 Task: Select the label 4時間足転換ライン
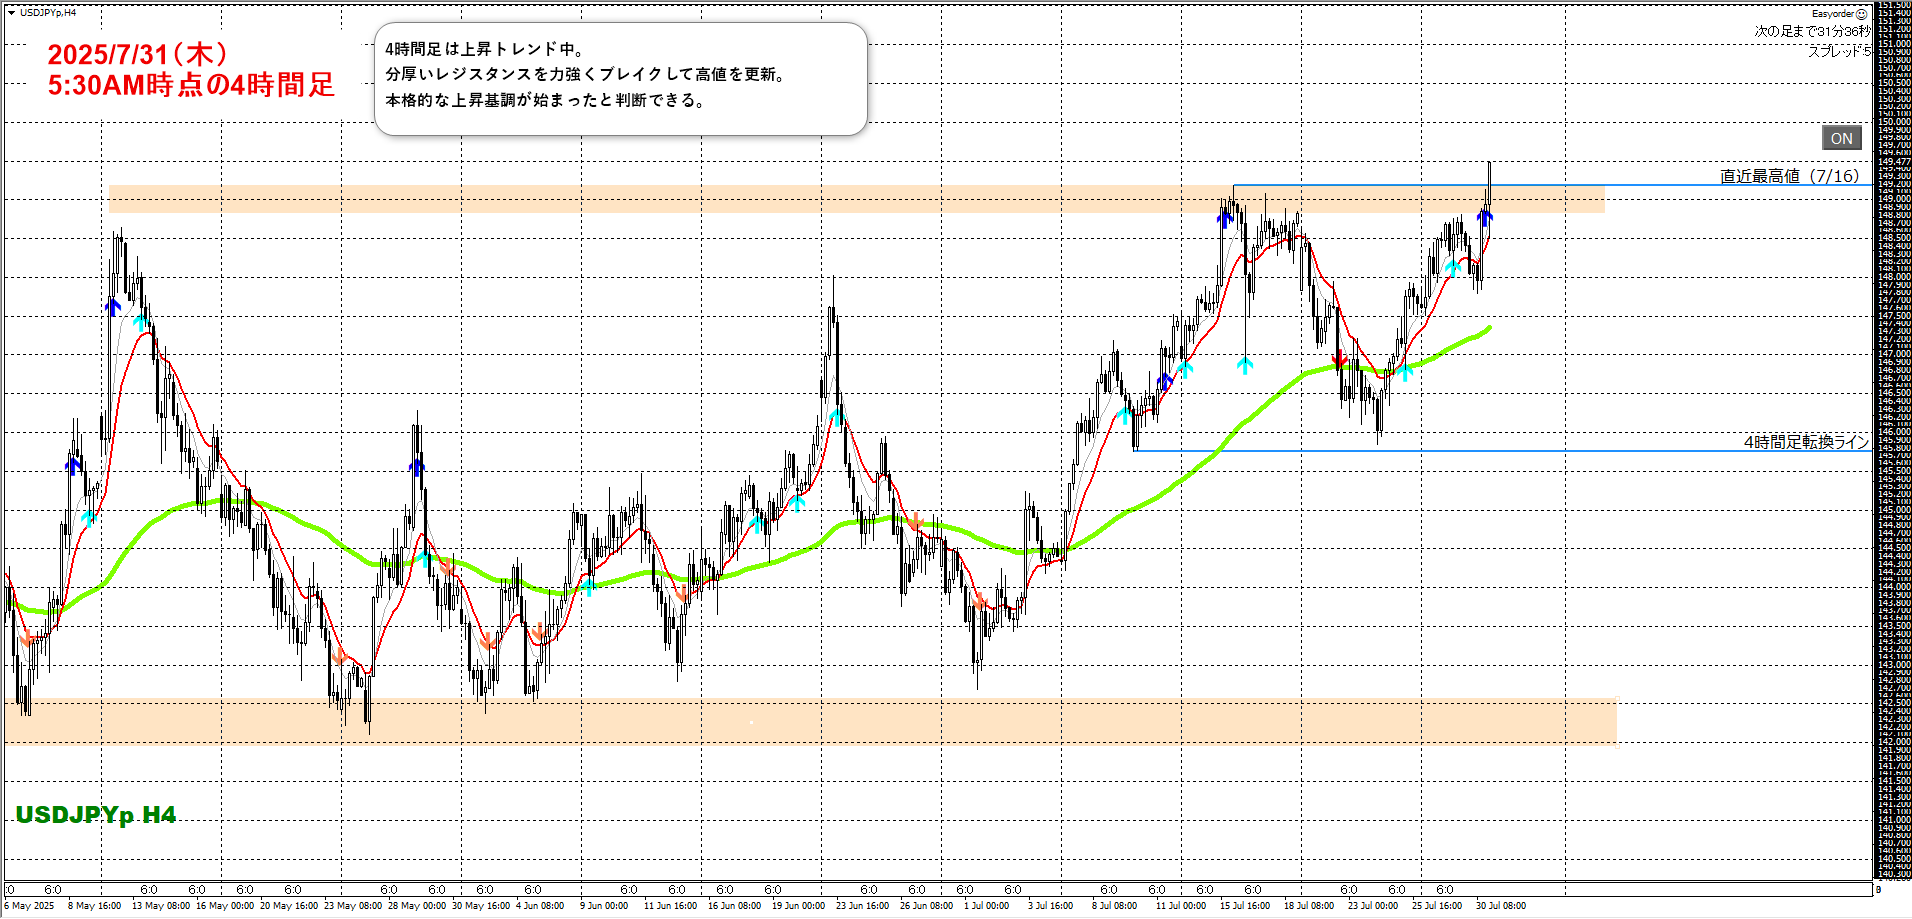point(1806,442)
